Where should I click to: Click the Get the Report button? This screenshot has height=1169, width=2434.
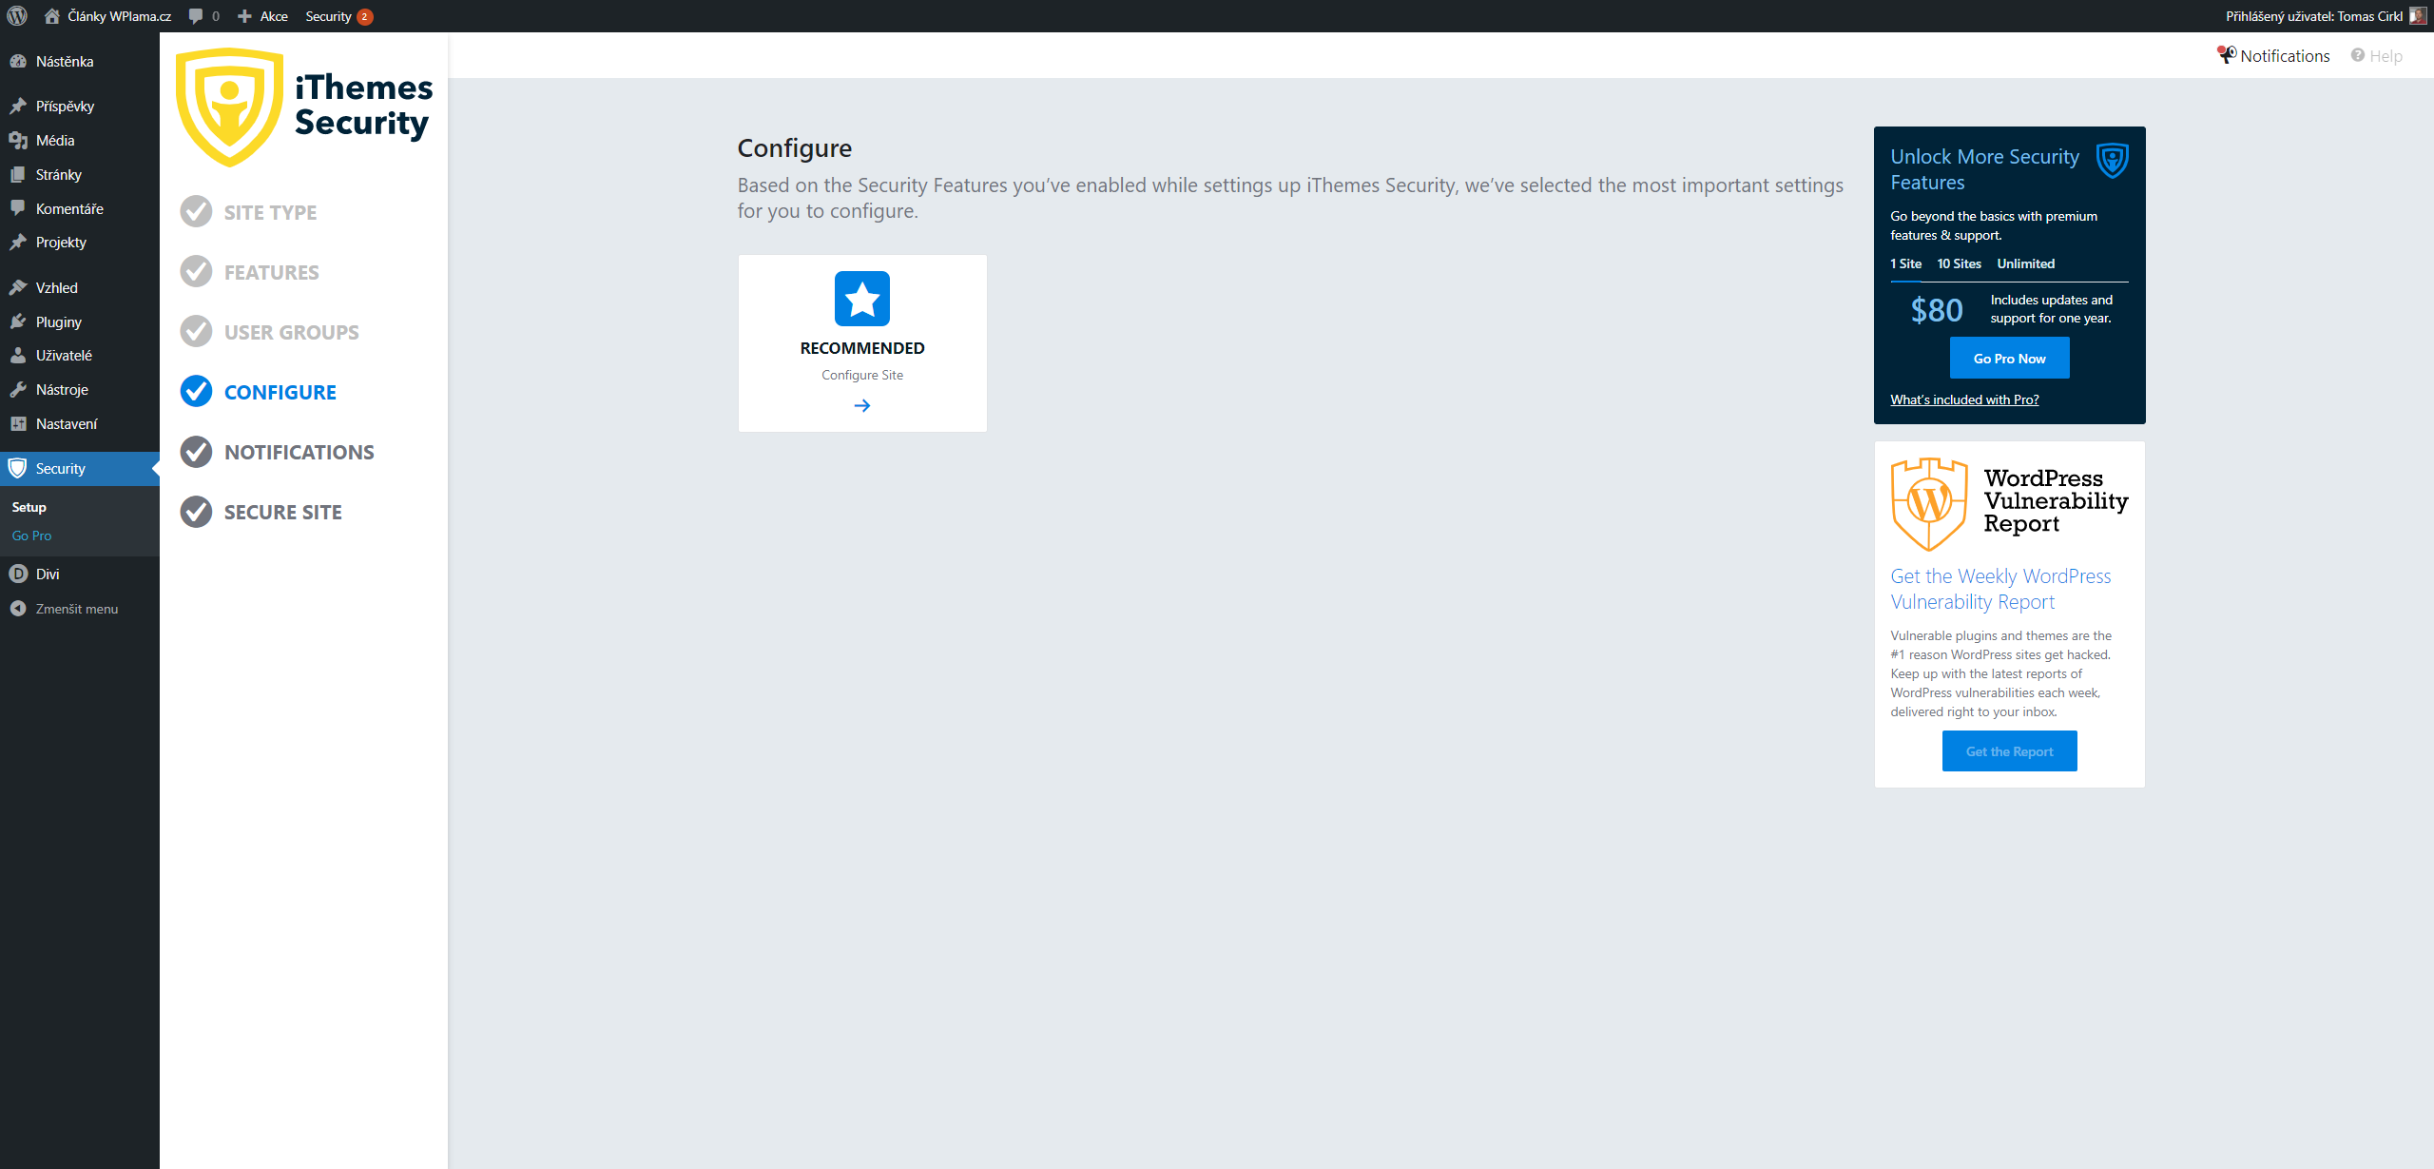[x=2009, y=751]
